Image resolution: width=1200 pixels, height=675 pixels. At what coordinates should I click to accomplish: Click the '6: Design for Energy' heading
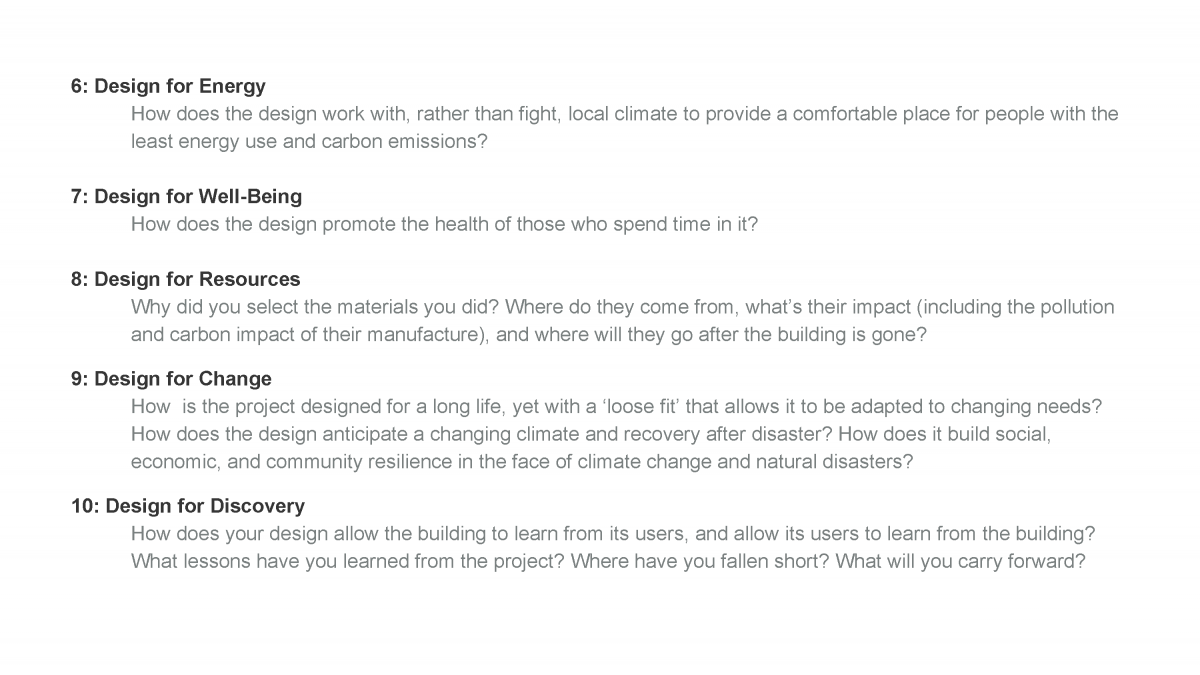pyautogui.click(x=168, y=86)
